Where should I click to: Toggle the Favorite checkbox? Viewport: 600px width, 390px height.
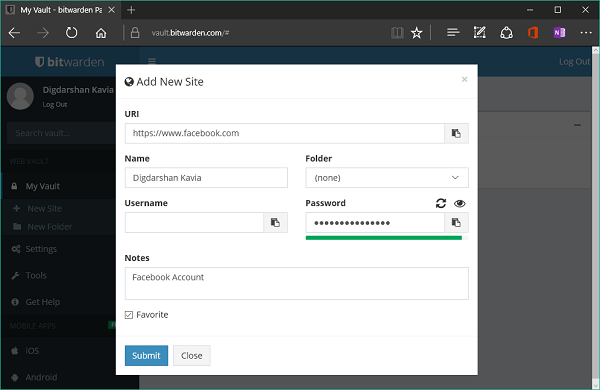tap(129, 315)
